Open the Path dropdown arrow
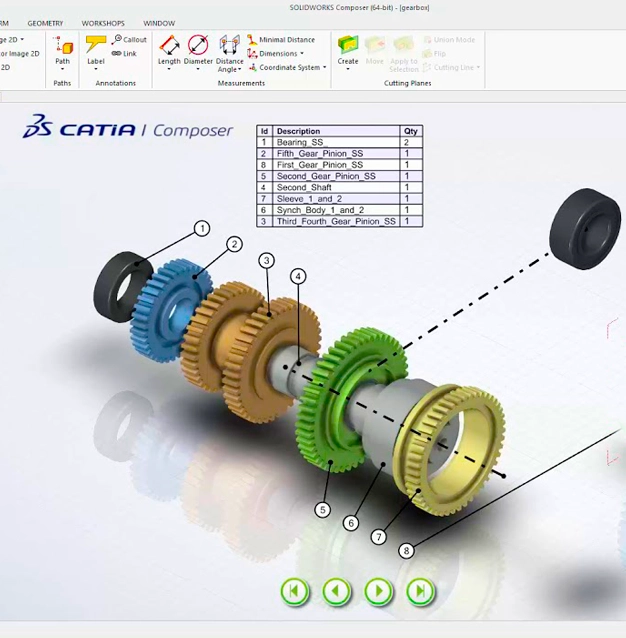 coord(62,69)
